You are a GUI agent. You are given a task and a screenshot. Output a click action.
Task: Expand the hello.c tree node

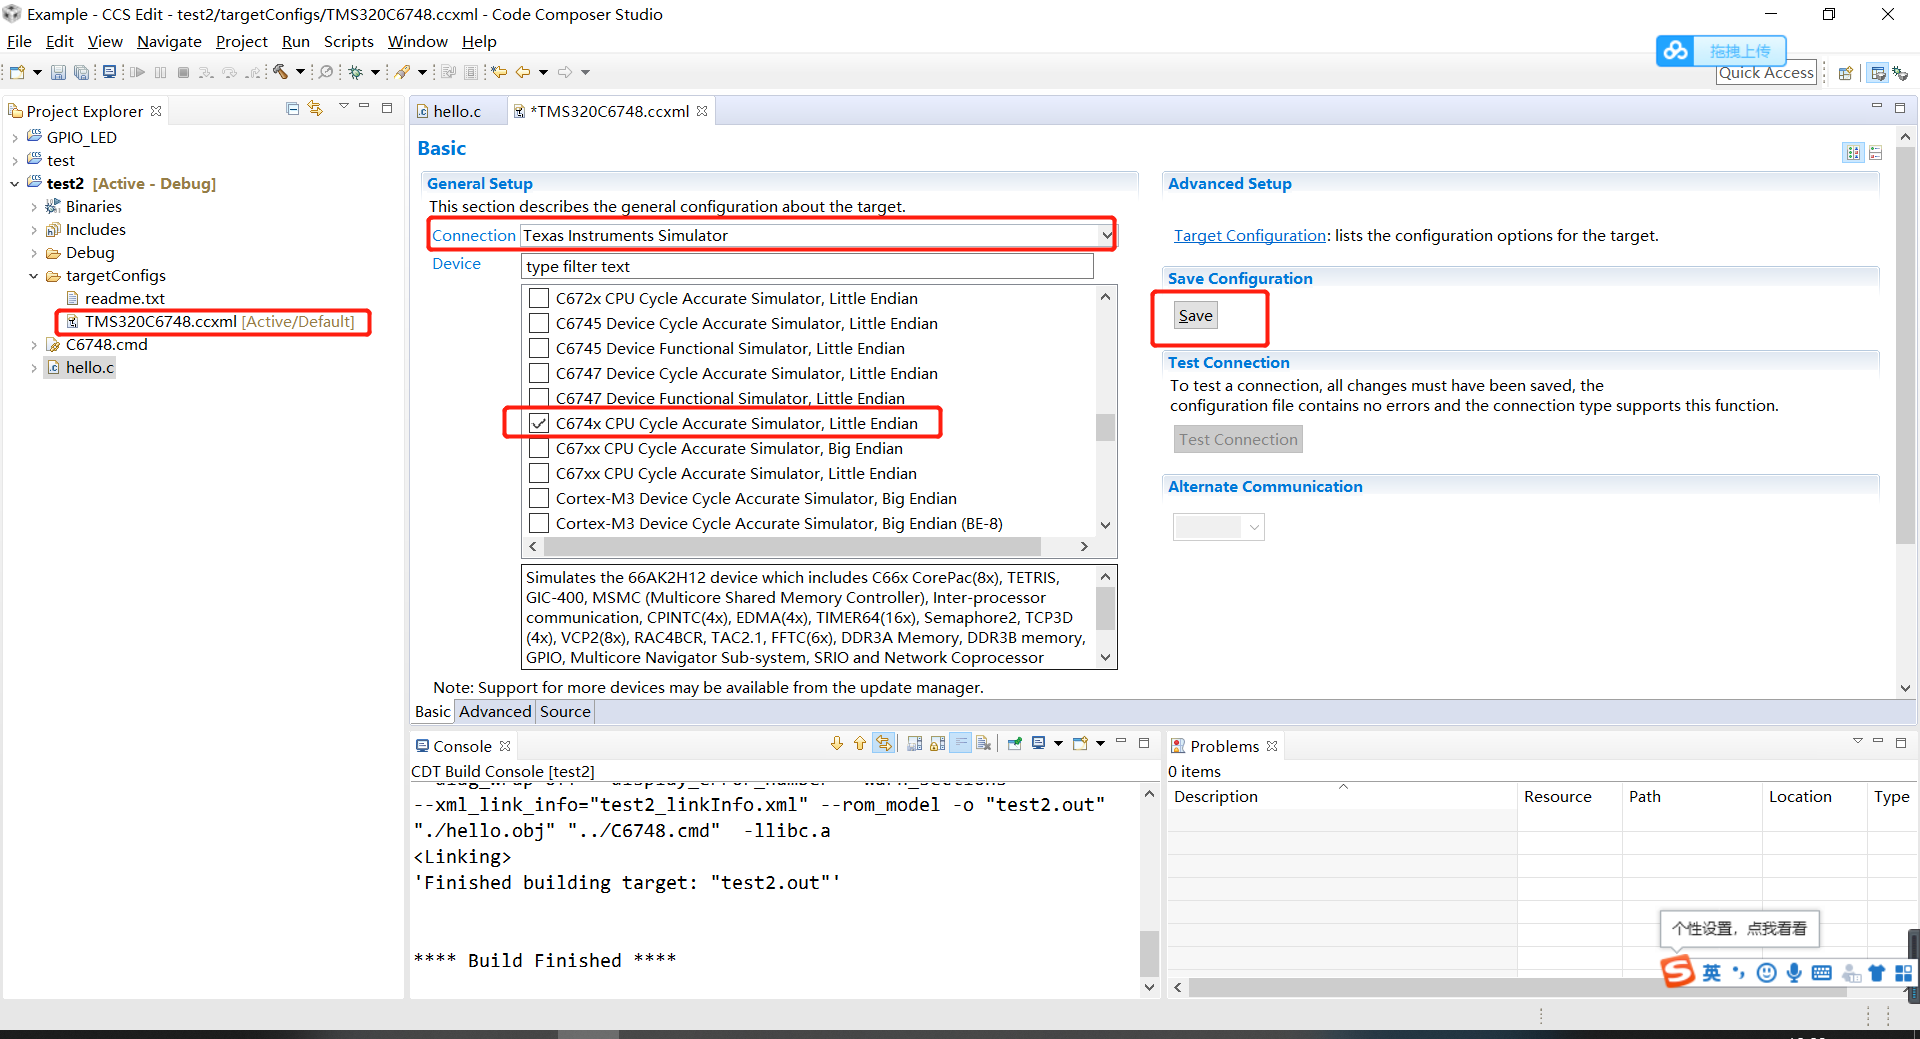(x=34, y=368)
